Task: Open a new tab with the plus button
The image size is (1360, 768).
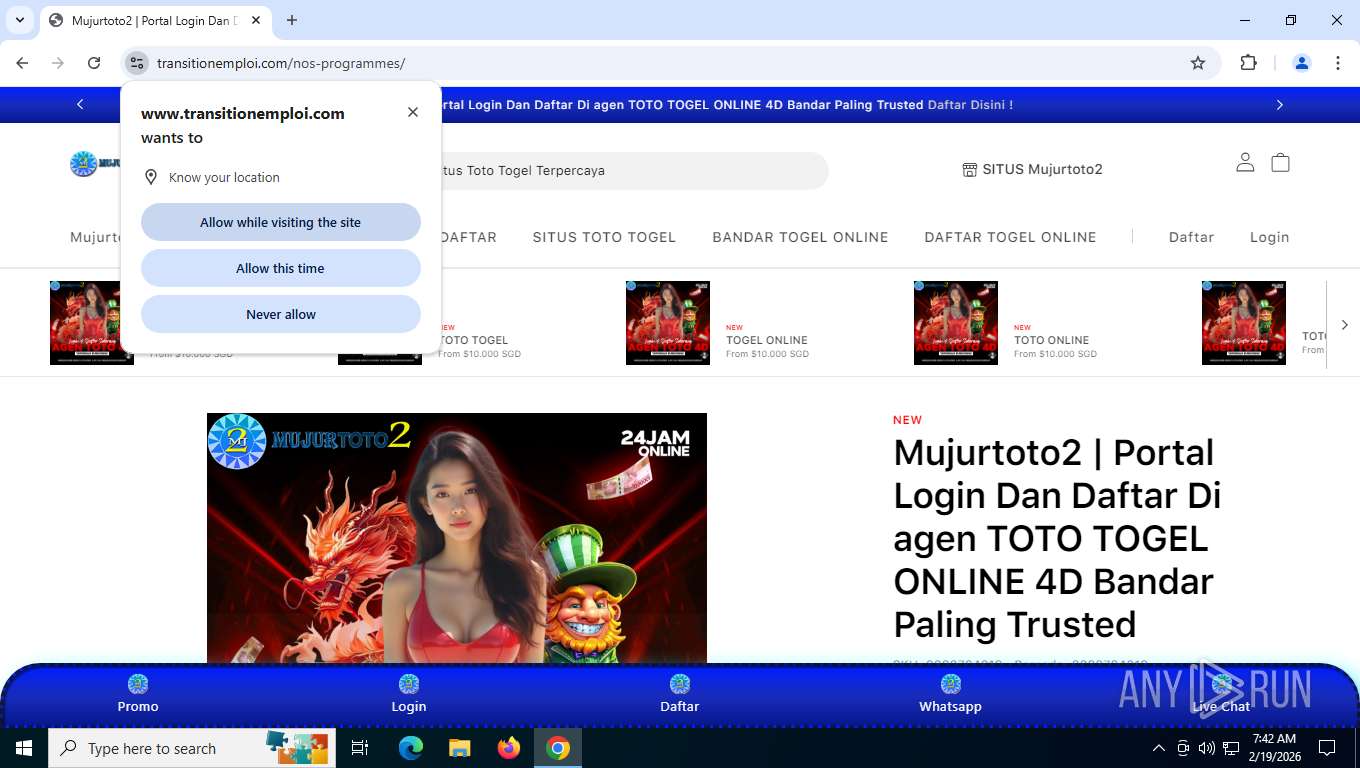Action: pyautogui.click(x=292, y=20)
